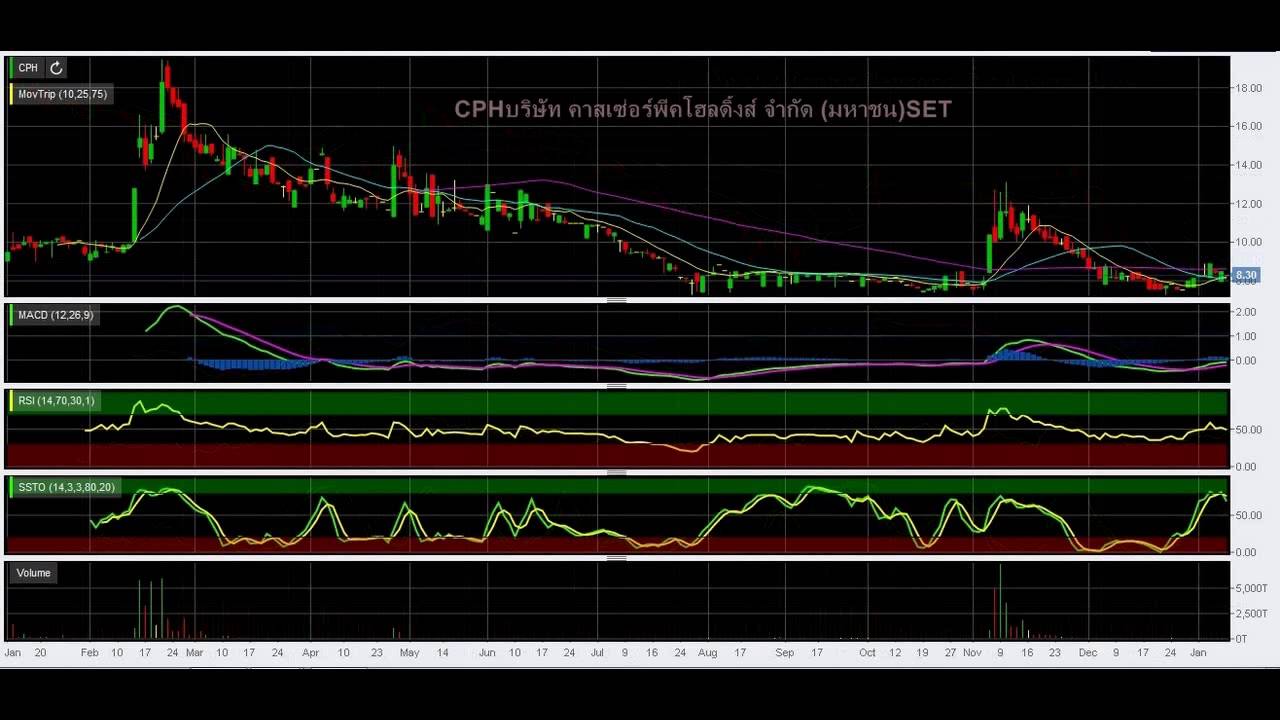The image size is (1280, 720).
Task: Open SSTO (14,3,3,80,20) indicator settings
Action: pyautogui.click(x=66, y=487)
